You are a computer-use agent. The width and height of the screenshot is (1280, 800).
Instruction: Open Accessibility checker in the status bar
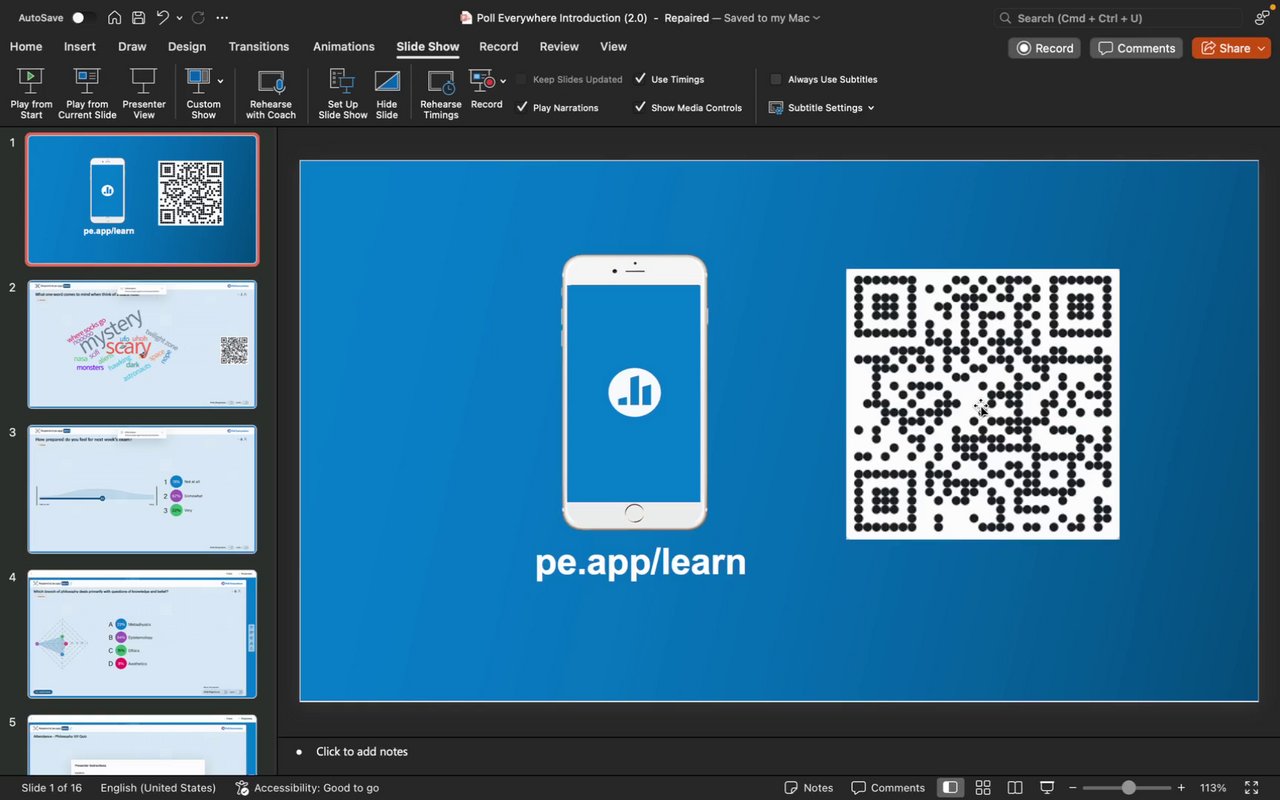point(307,788)
